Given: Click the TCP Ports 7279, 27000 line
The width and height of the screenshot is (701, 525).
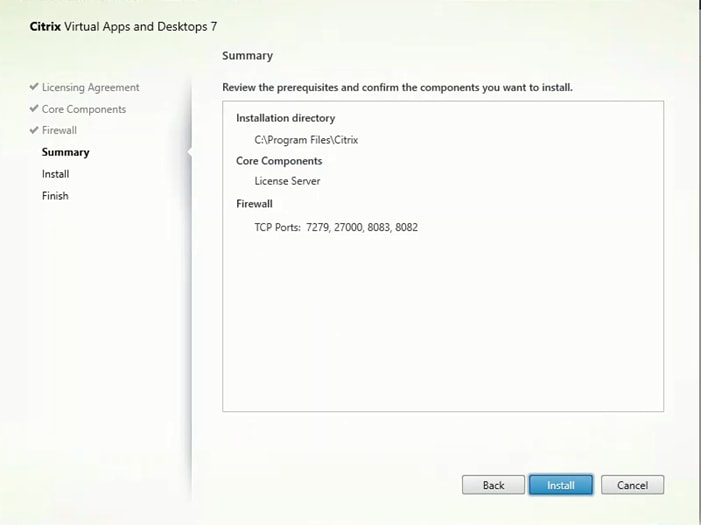Looking at the screenshot, I should [x=336, y=227].
